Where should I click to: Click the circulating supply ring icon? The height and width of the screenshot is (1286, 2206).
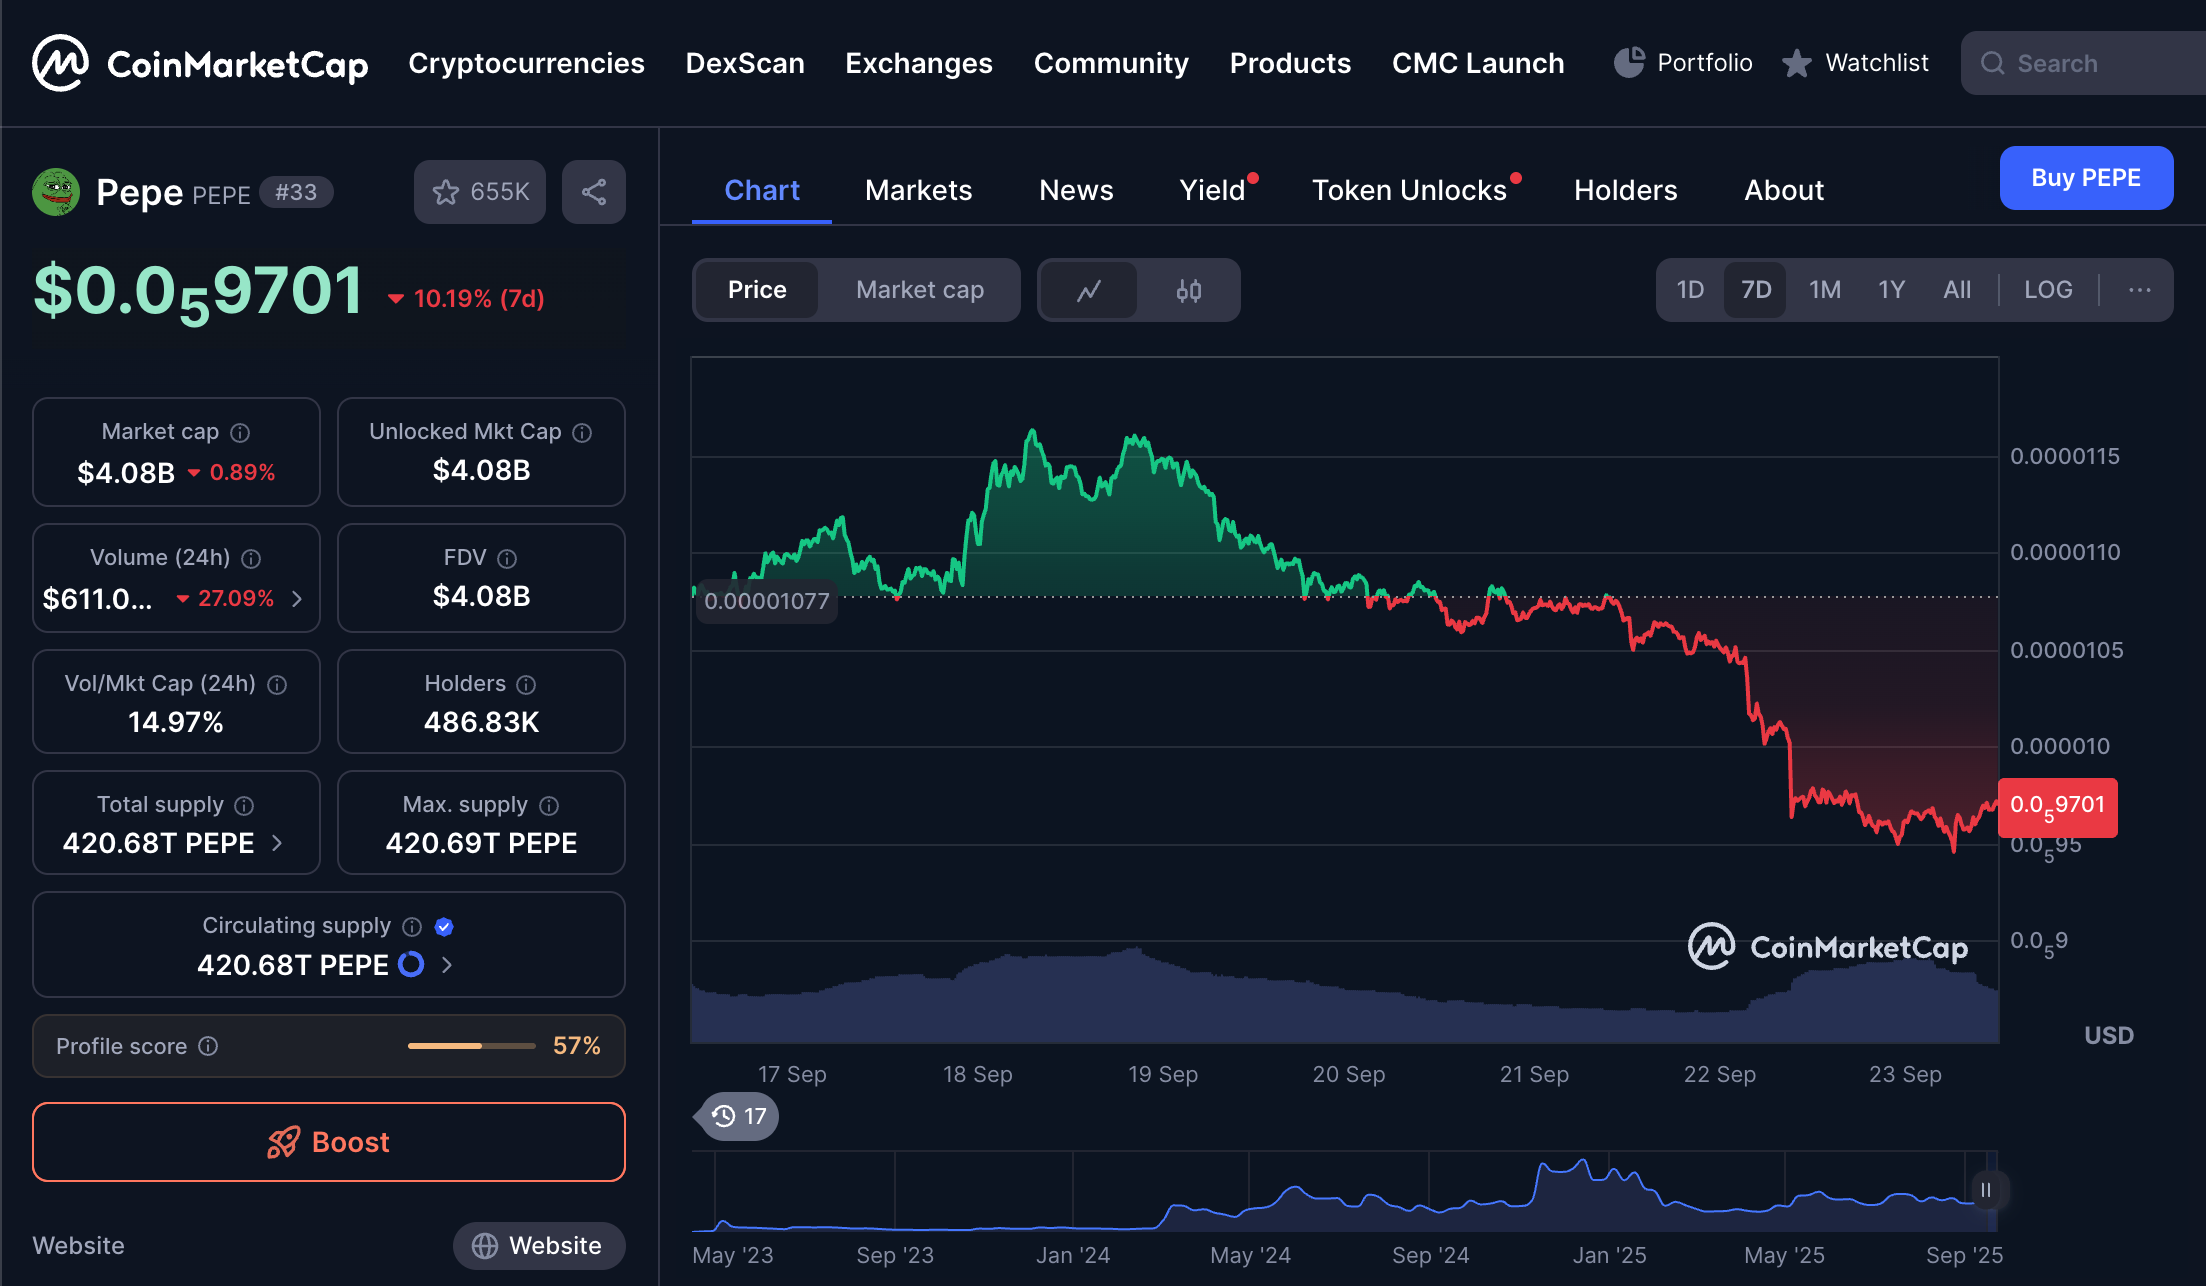tap(411, 965)
